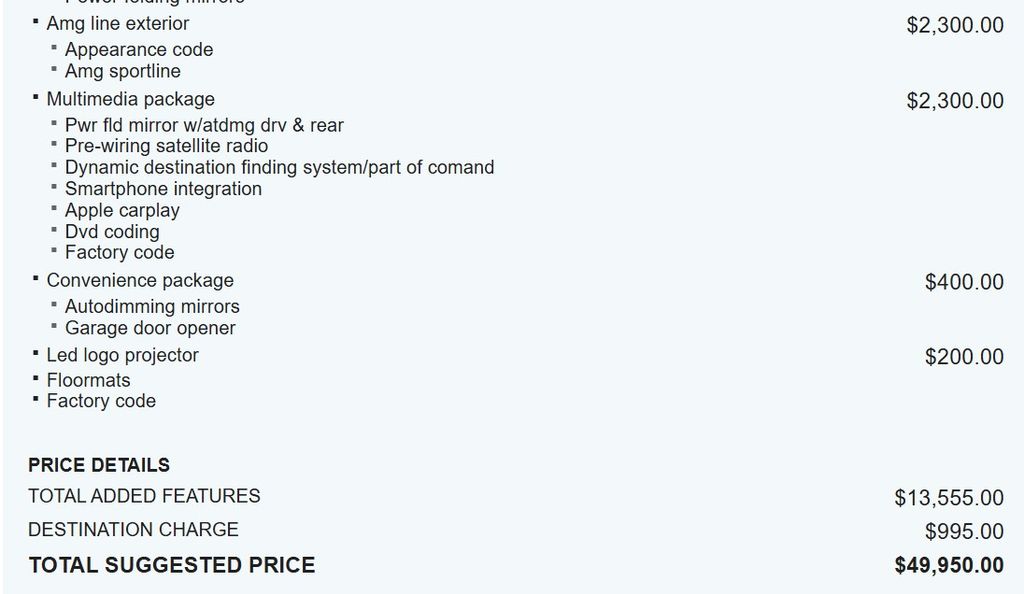Click the total suggested price $49,950.00
This screenshot has width=1024, height=594.
pyautogui.click(x=949, y=566)
